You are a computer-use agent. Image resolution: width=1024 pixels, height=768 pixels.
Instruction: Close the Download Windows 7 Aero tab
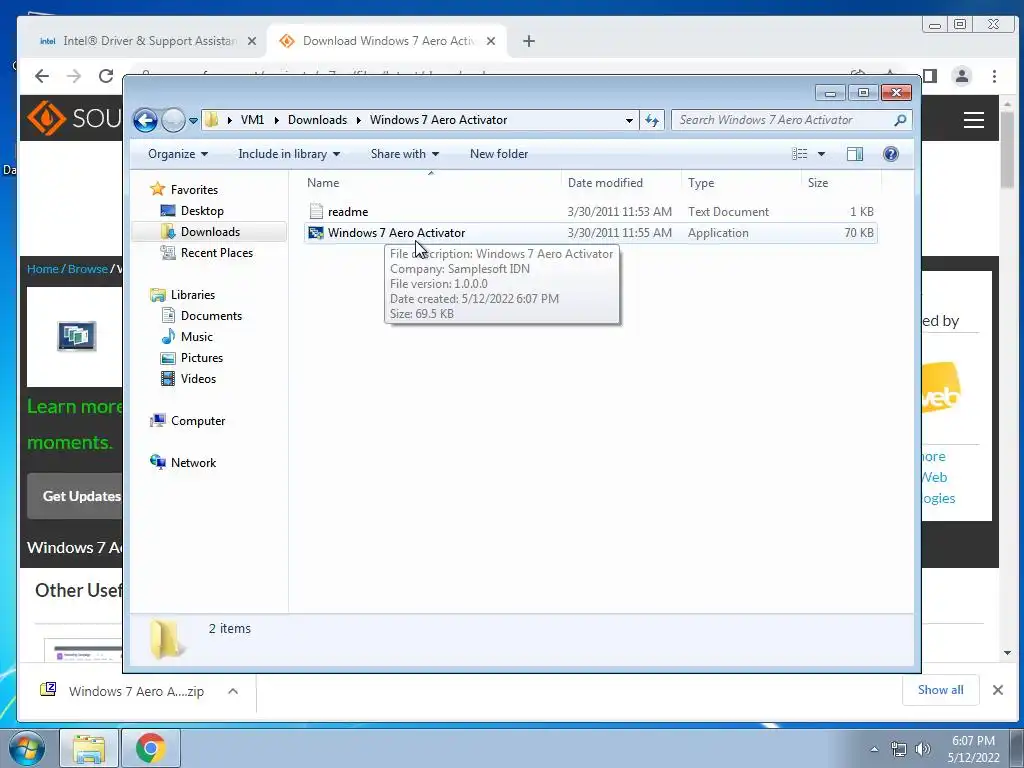pyautogui.click(x=491, y=41)
